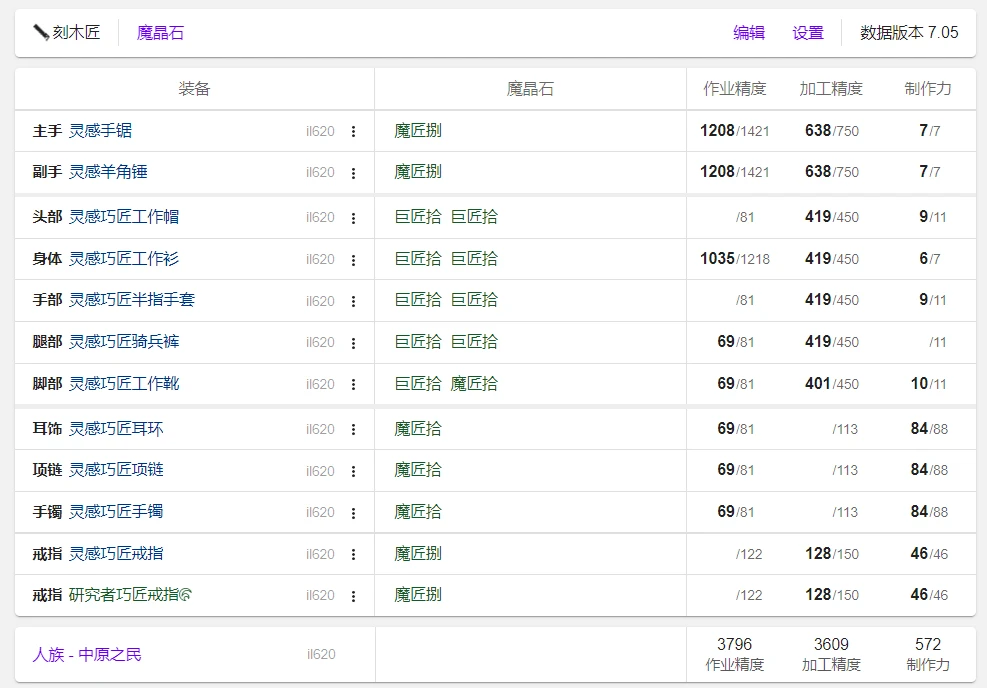Open options for 灵感巧匠骑兵裤
The image size is (987, 688).
(x=353, y=342)
